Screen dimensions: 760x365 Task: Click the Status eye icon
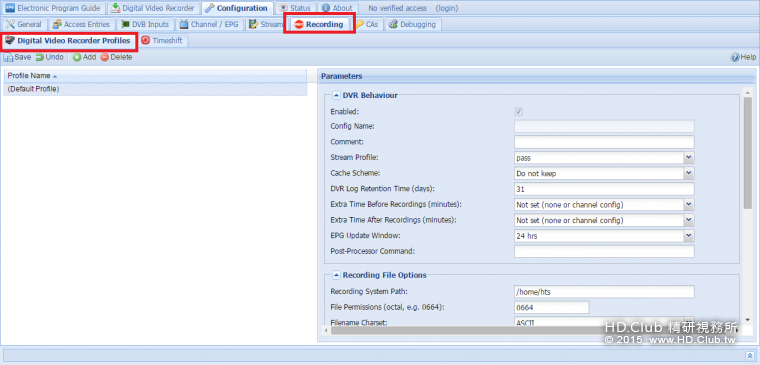click(x=283, y=8)
